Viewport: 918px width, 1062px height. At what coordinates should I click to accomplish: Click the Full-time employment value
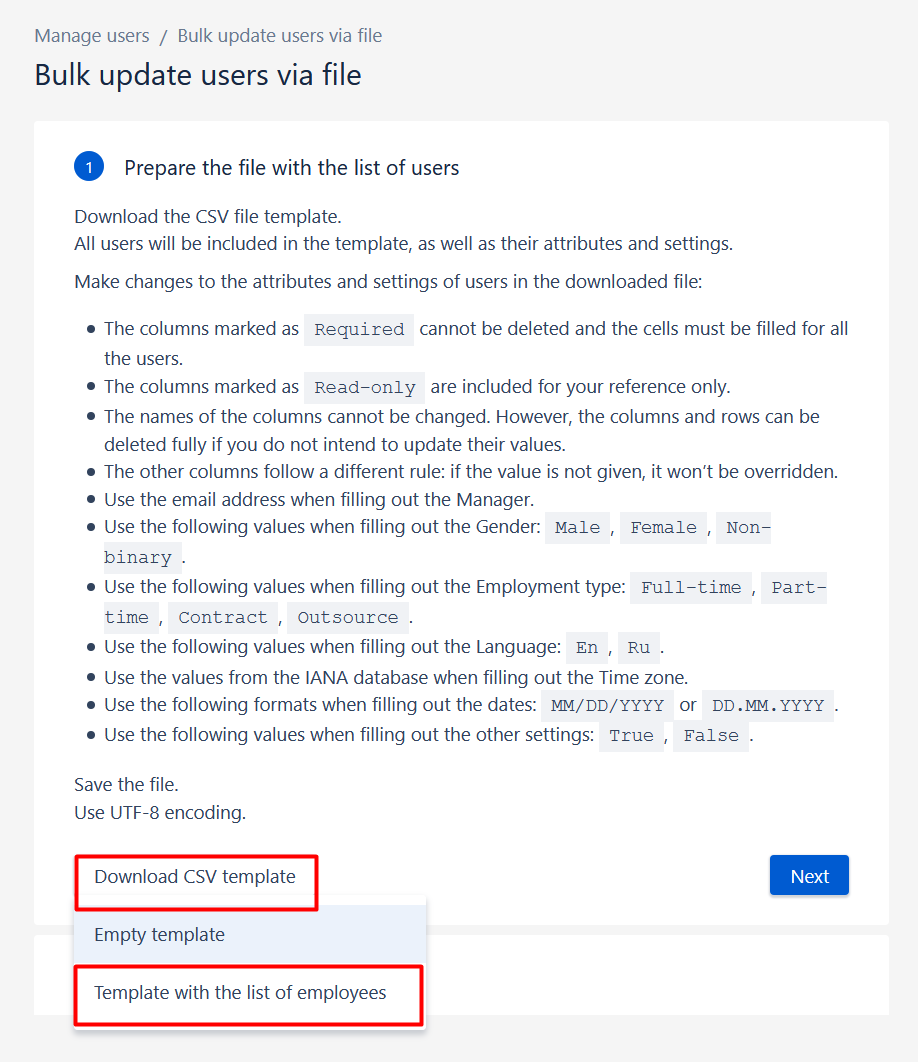(691, 587)
